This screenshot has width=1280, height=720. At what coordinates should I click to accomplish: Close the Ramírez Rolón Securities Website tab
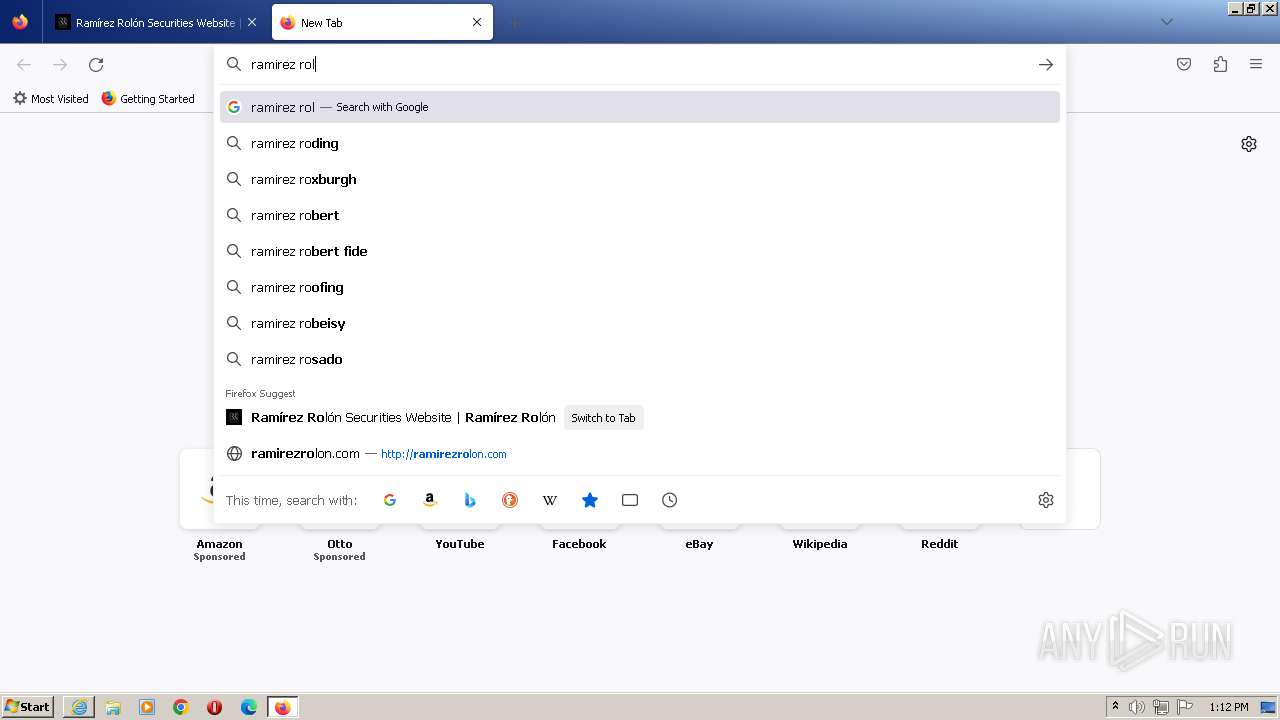(251, 22)
